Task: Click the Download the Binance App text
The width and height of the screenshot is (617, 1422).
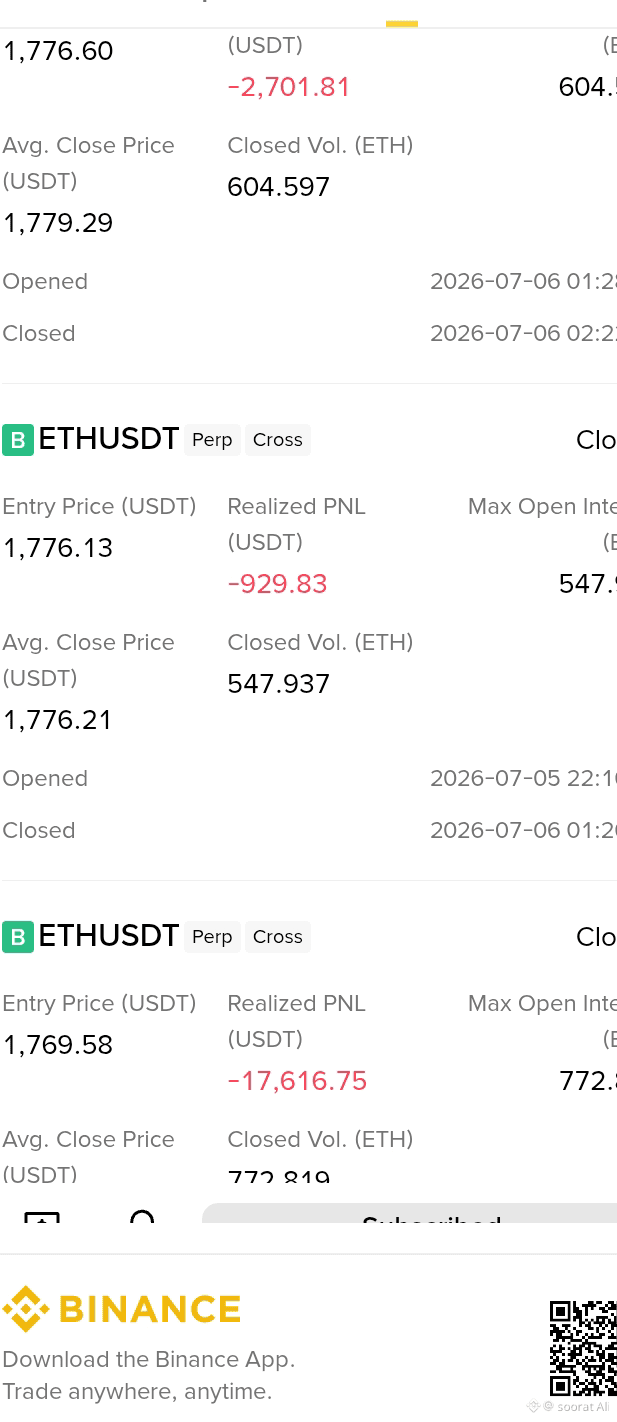Action: [x=149, y=1360]
